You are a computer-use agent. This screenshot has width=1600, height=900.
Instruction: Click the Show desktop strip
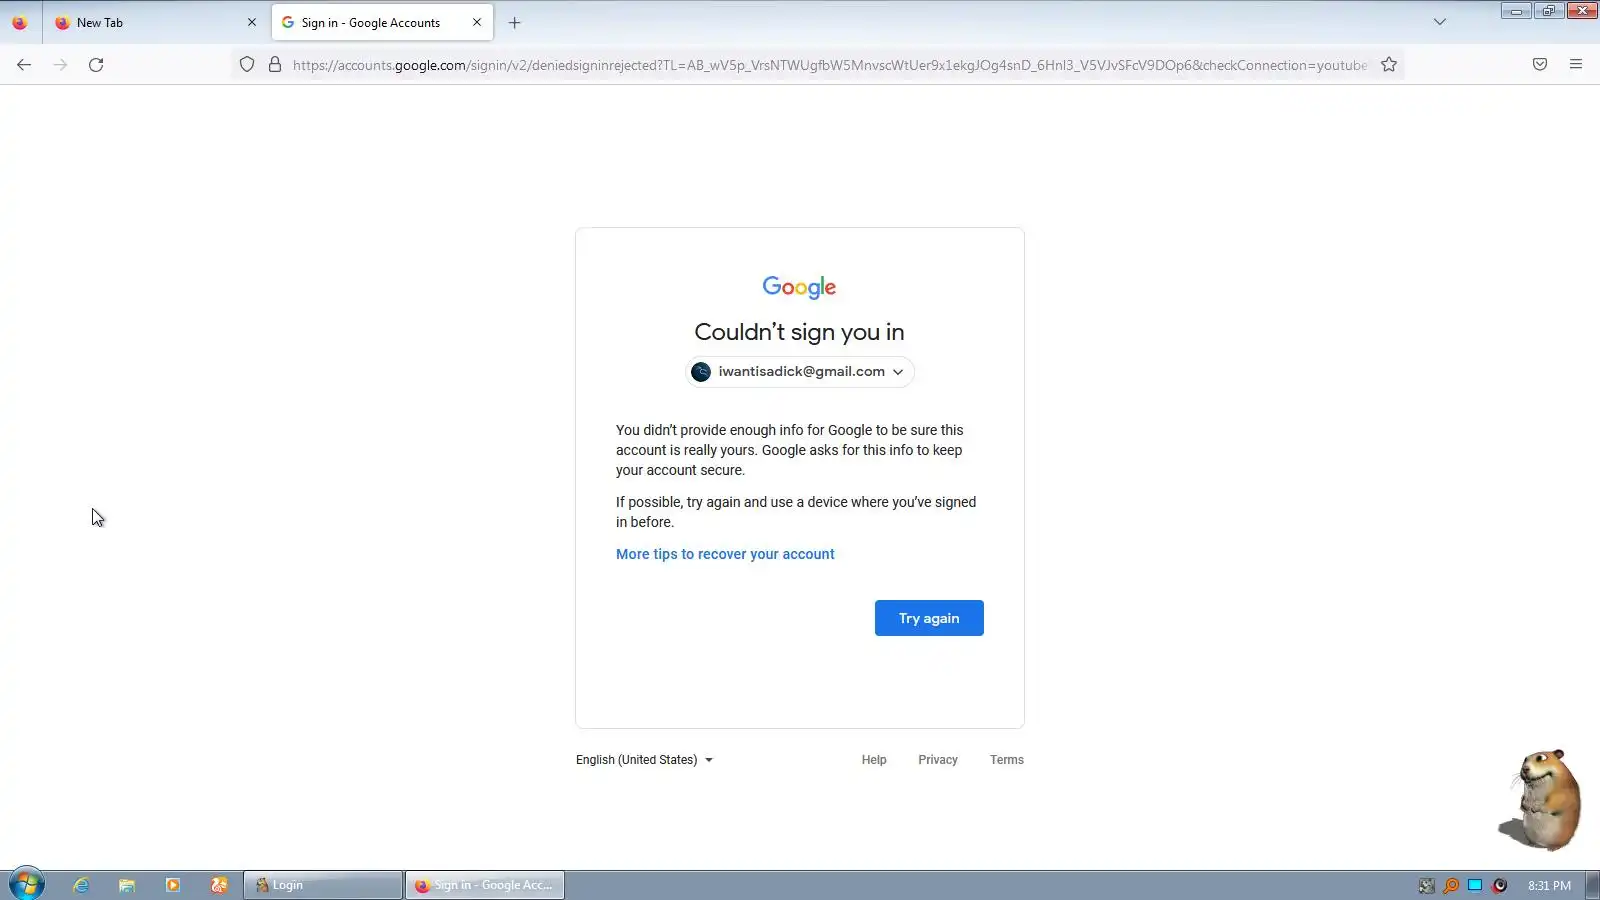coord(1593,885)
